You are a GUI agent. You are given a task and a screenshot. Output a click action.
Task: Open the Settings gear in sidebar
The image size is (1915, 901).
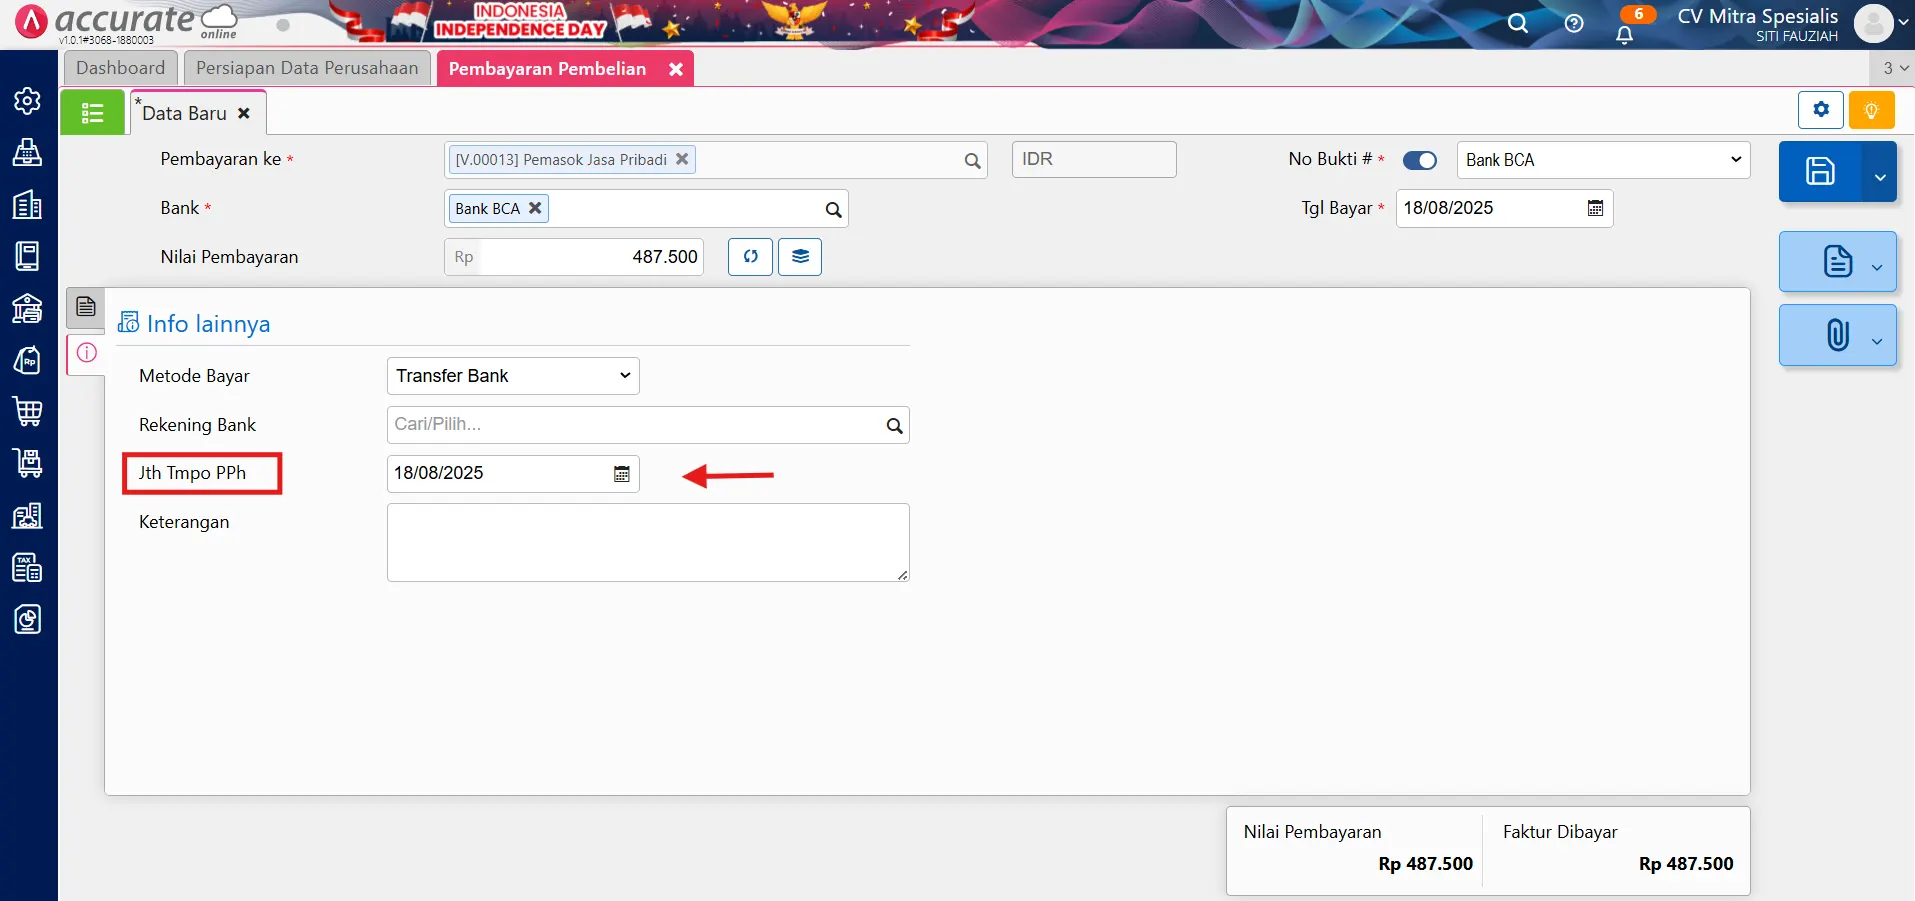click(28, 101)
